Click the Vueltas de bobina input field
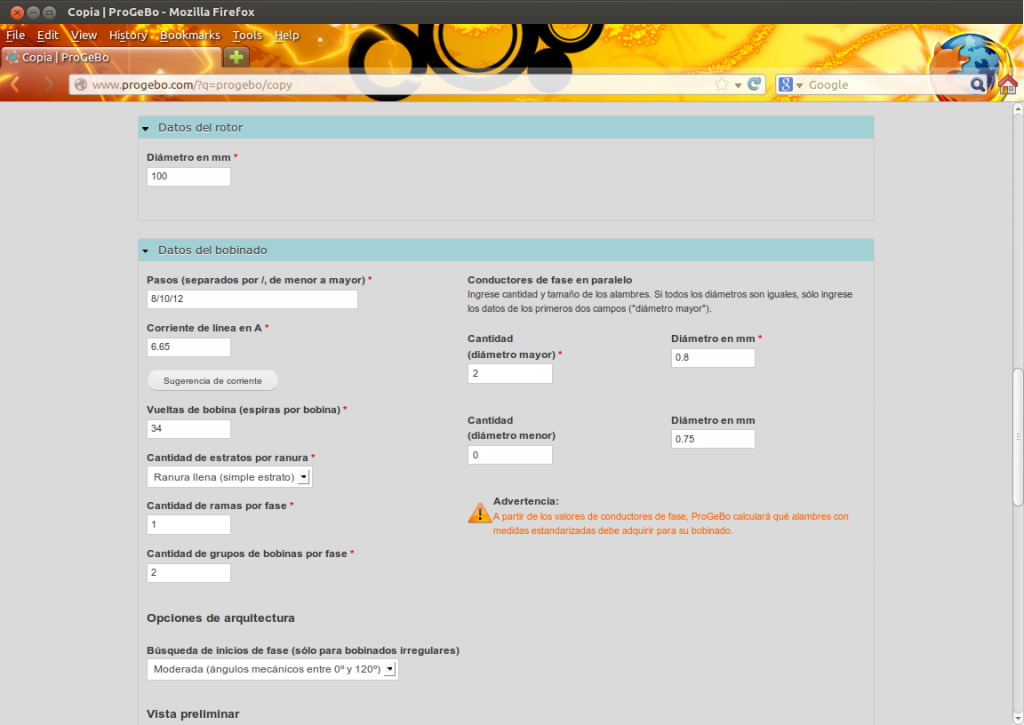 (188, 429)
